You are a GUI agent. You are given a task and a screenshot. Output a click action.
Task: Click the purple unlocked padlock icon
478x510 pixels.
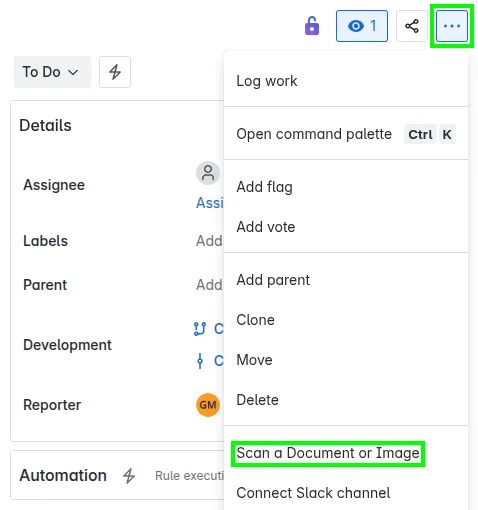pyautogui.click(x=312, y=26)
